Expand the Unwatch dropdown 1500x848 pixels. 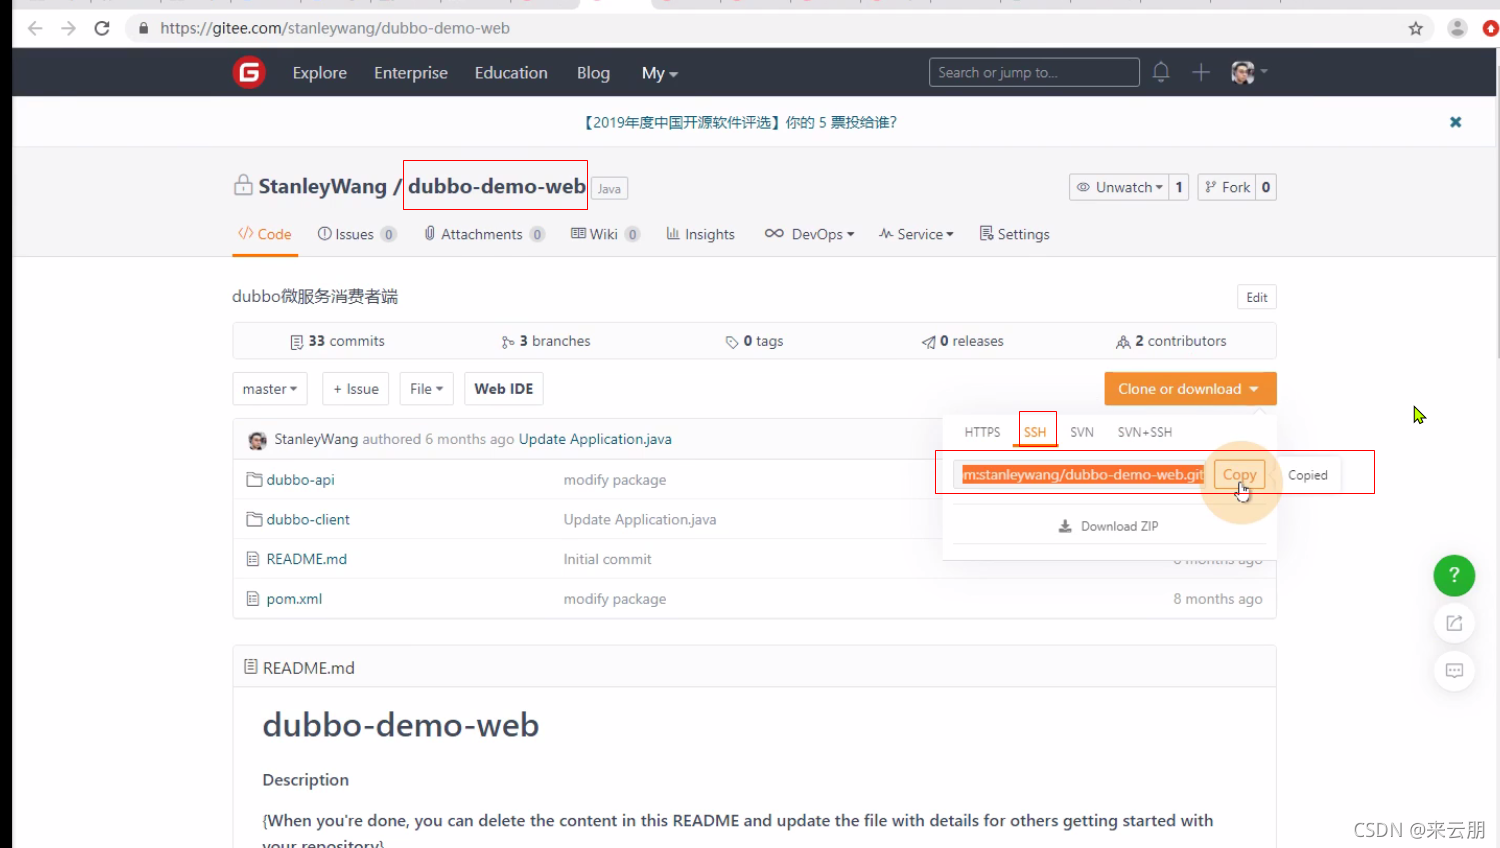(1119, 187)
